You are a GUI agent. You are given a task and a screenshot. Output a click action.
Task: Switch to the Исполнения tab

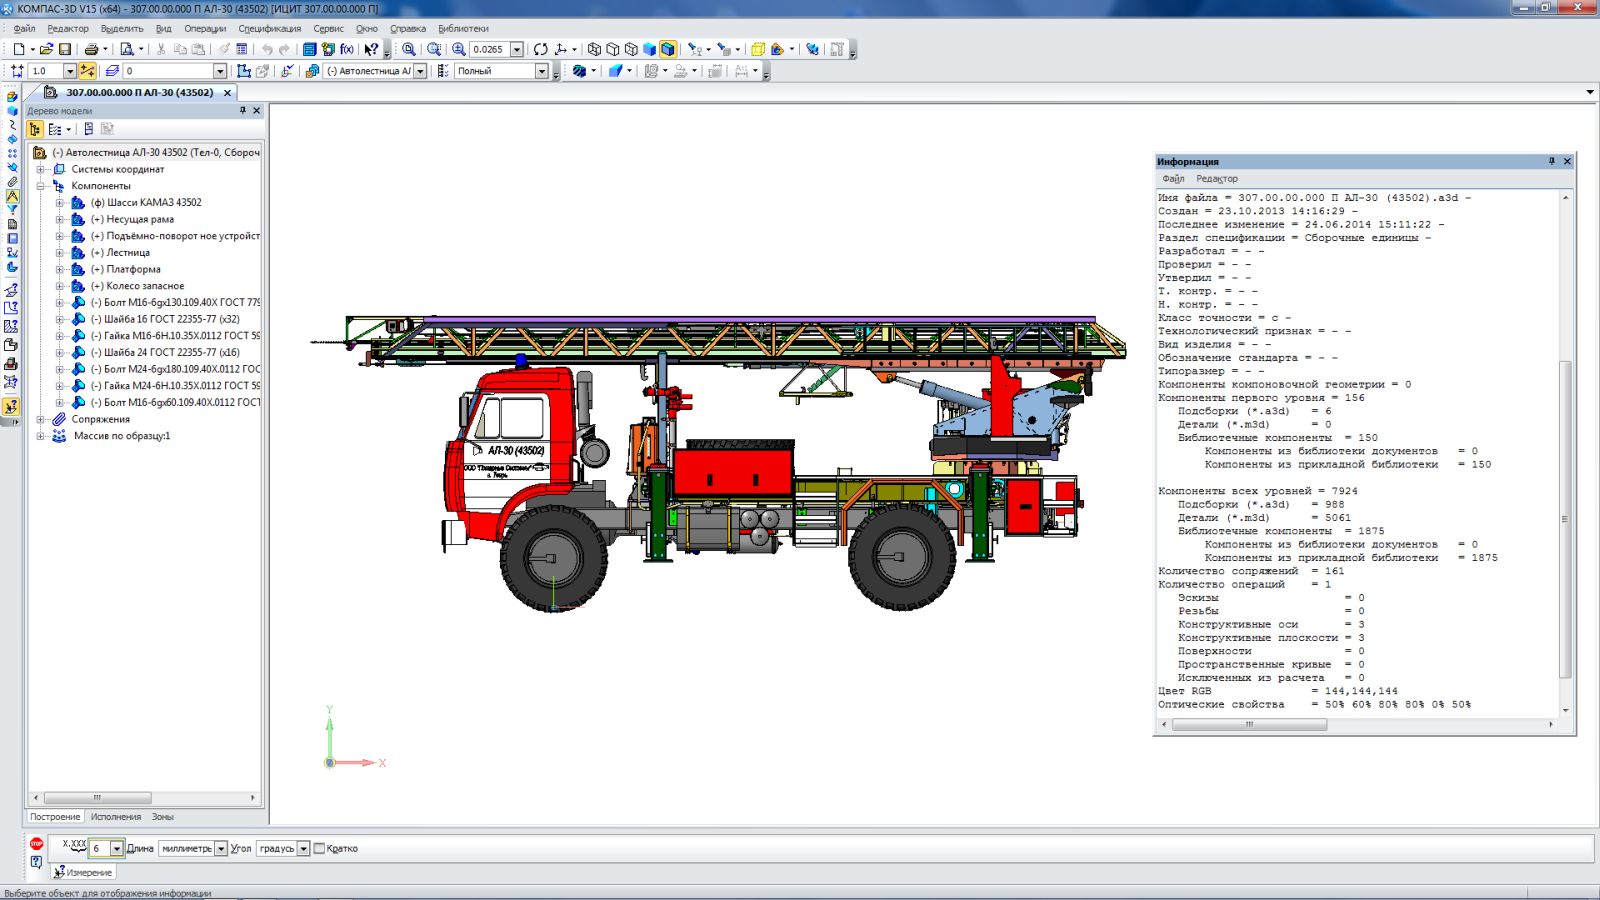[116, 817]
